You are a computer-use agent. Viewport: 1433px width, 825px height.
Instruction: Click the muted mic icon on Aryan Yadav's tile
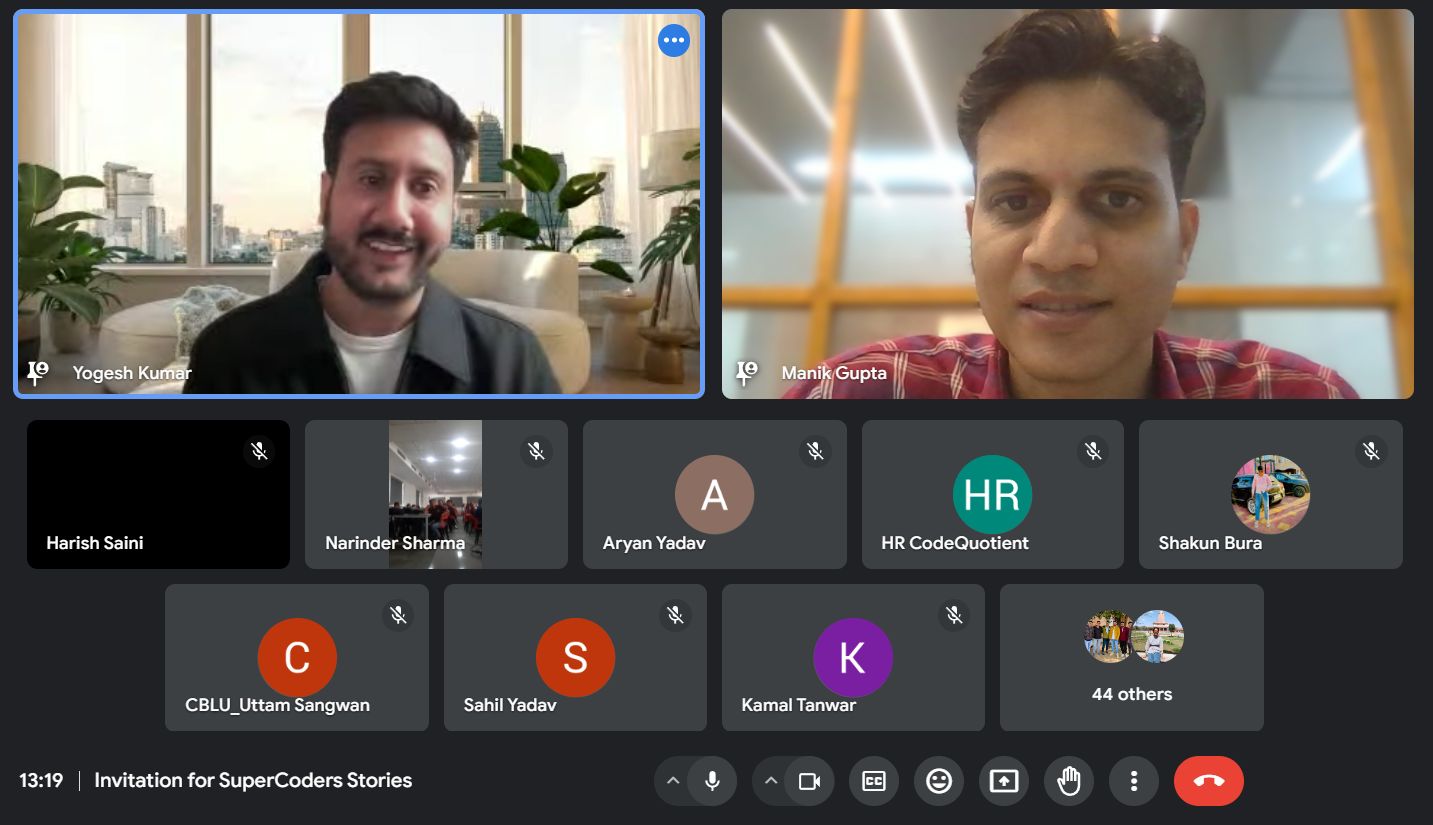coord(815,452)
